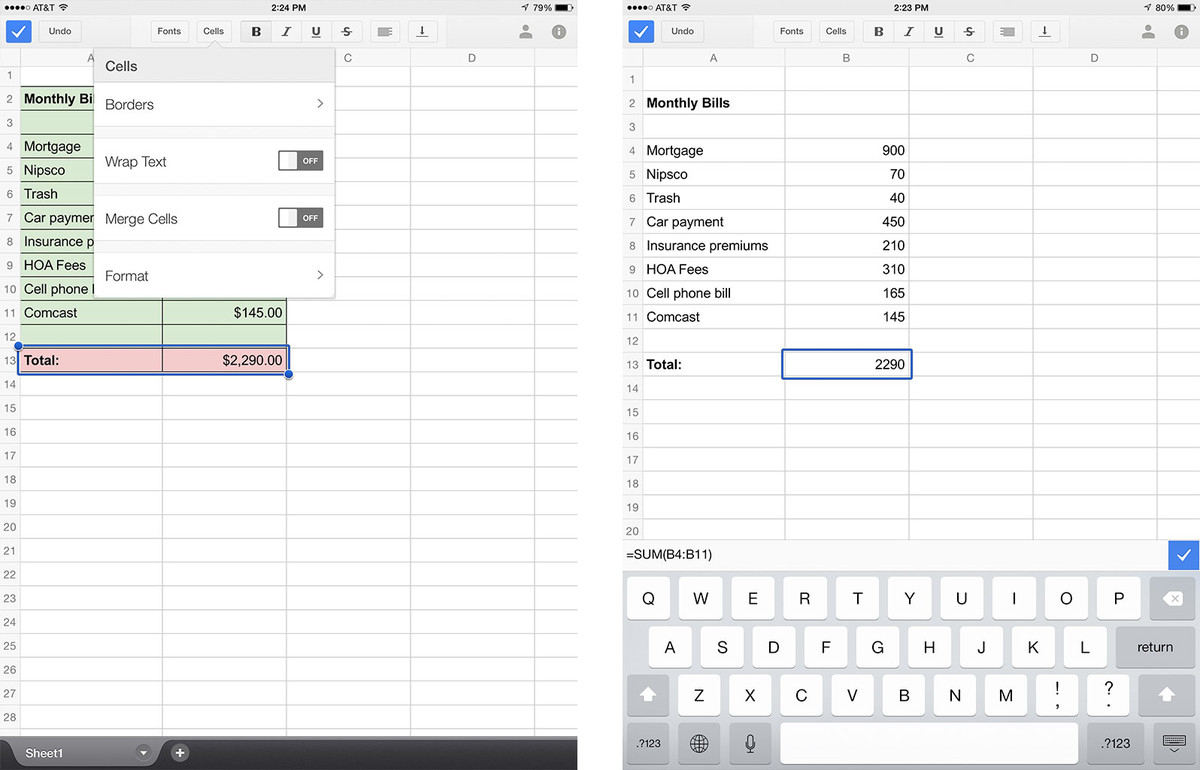The height and width of the screenshot is (770, 1200).
Task: Open the Fonts menu in right spreadsheet toolbar
Action: tap(792, 31)
